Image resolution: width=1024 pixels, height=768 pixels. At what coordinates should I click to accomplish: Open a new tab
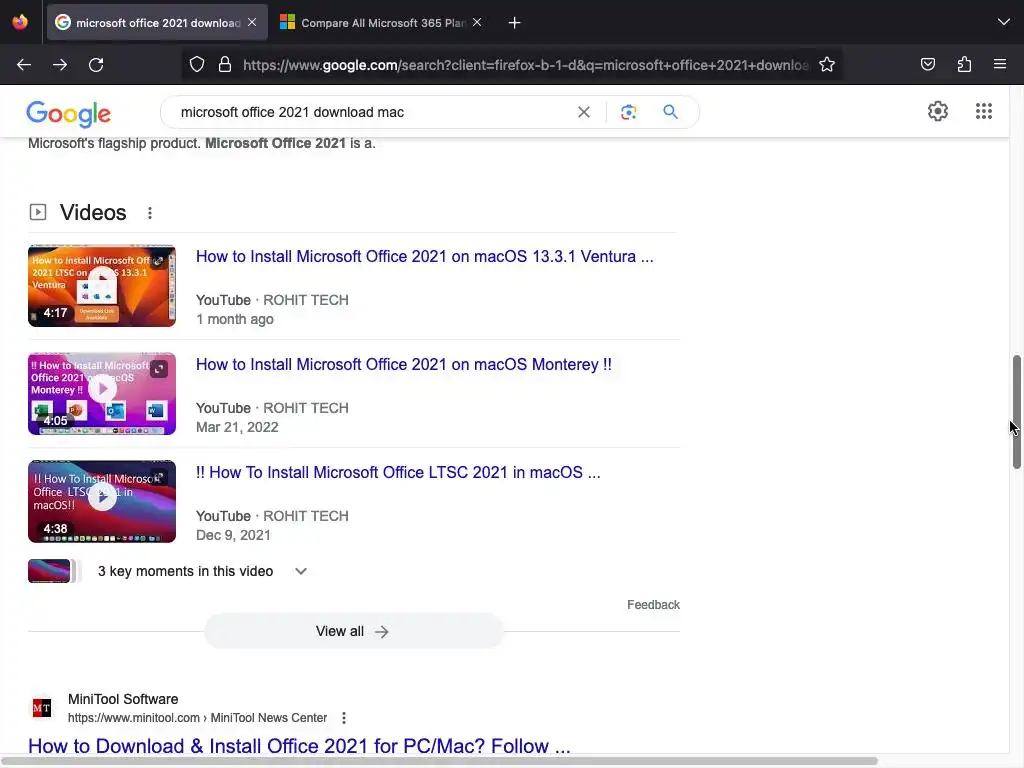coord(515,23)
